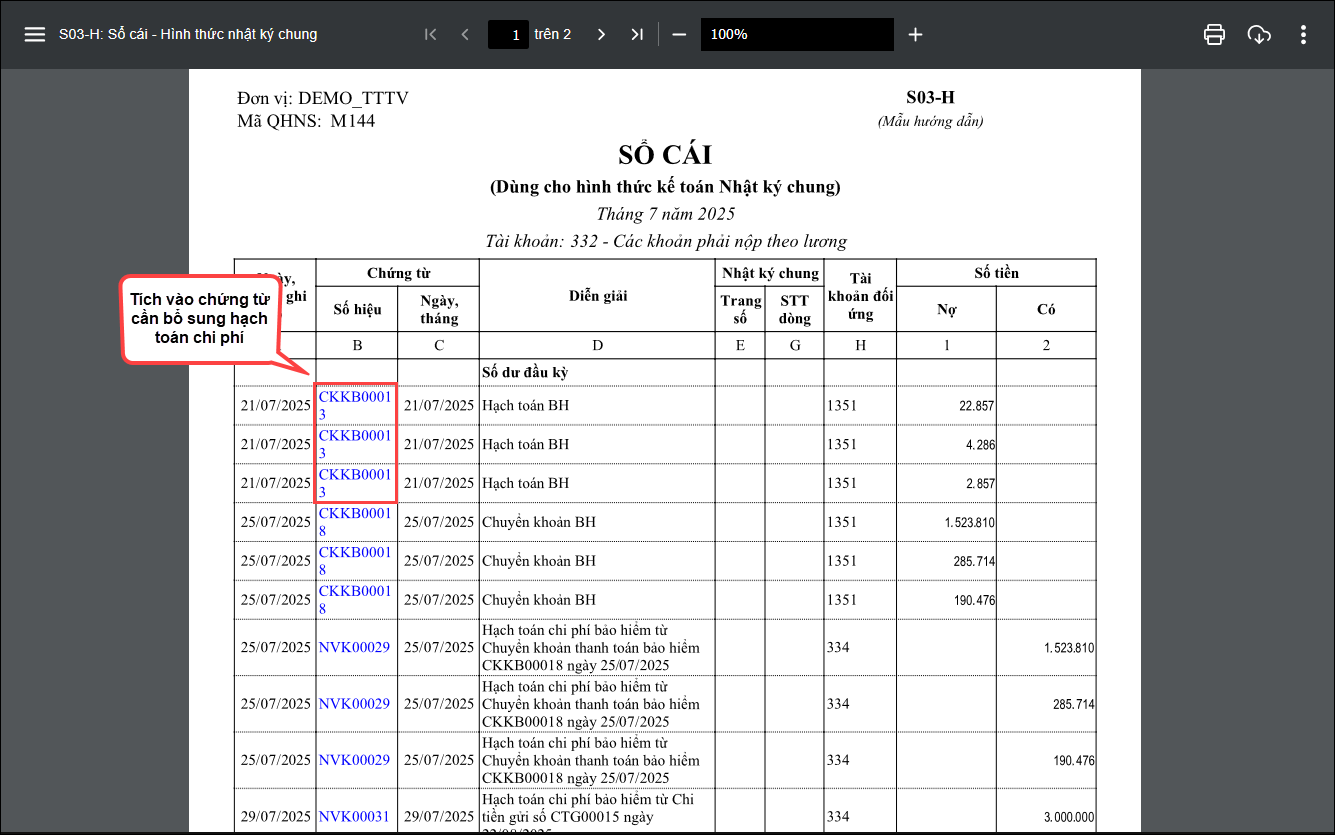The image size is (1335, 835).
Task: Open the NVK00031 voucher link
Action: pos(354,817)
